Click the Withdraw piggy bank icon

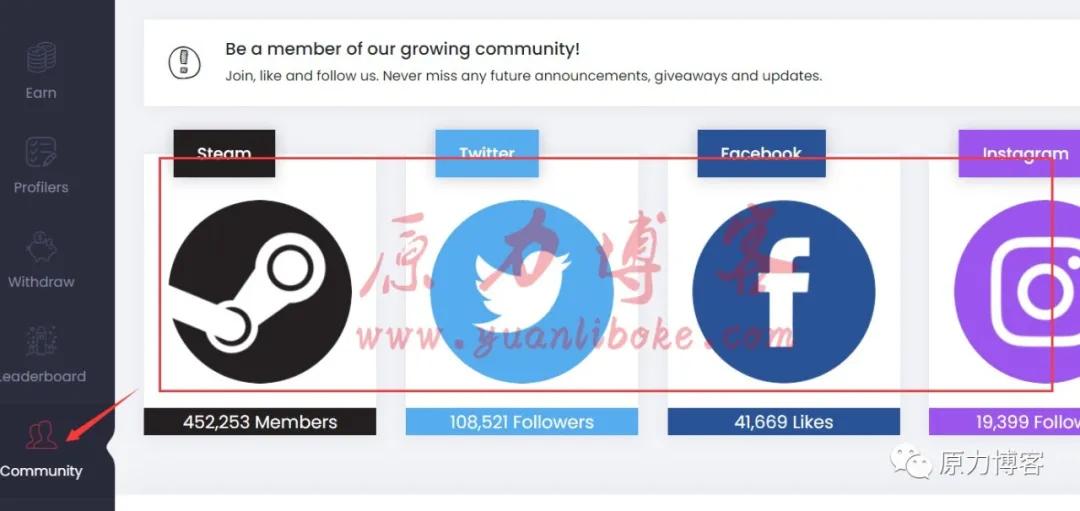41,247
